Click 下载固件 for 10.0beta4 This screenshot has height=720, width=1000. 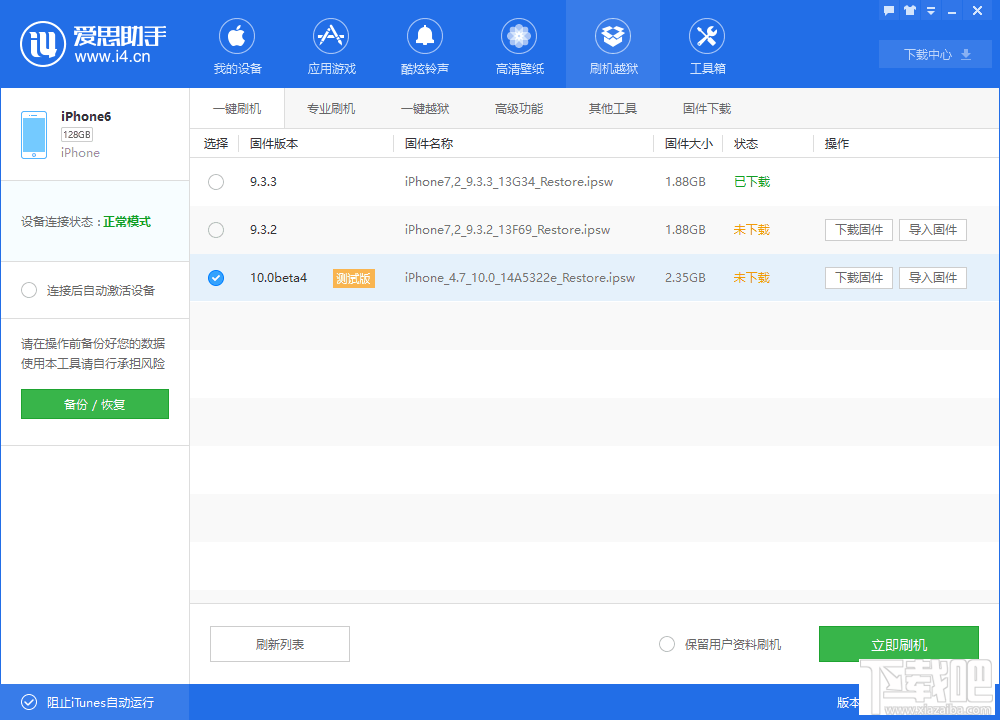point(858,277)
